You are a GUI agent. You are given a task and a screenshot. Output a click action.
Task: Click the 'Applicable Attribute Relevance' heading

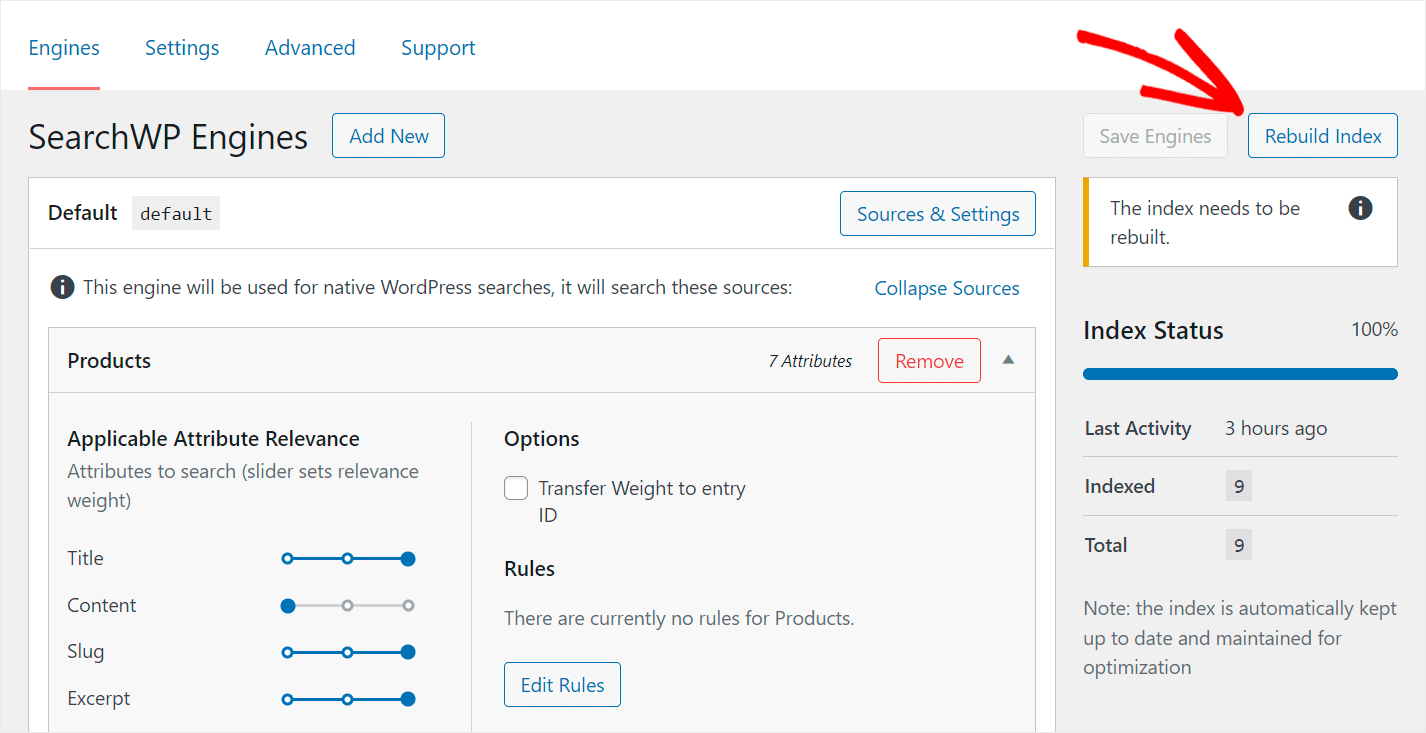(x=213, y=438)
